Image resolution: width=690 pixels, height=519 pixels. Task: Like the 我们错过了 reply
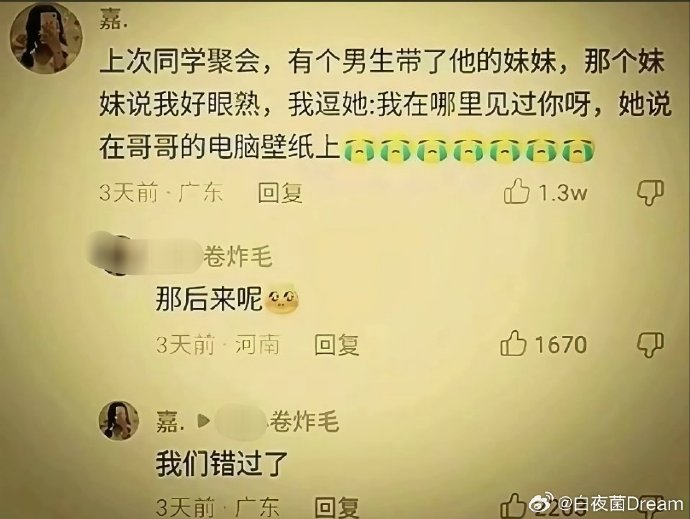[x=513, y=505]
